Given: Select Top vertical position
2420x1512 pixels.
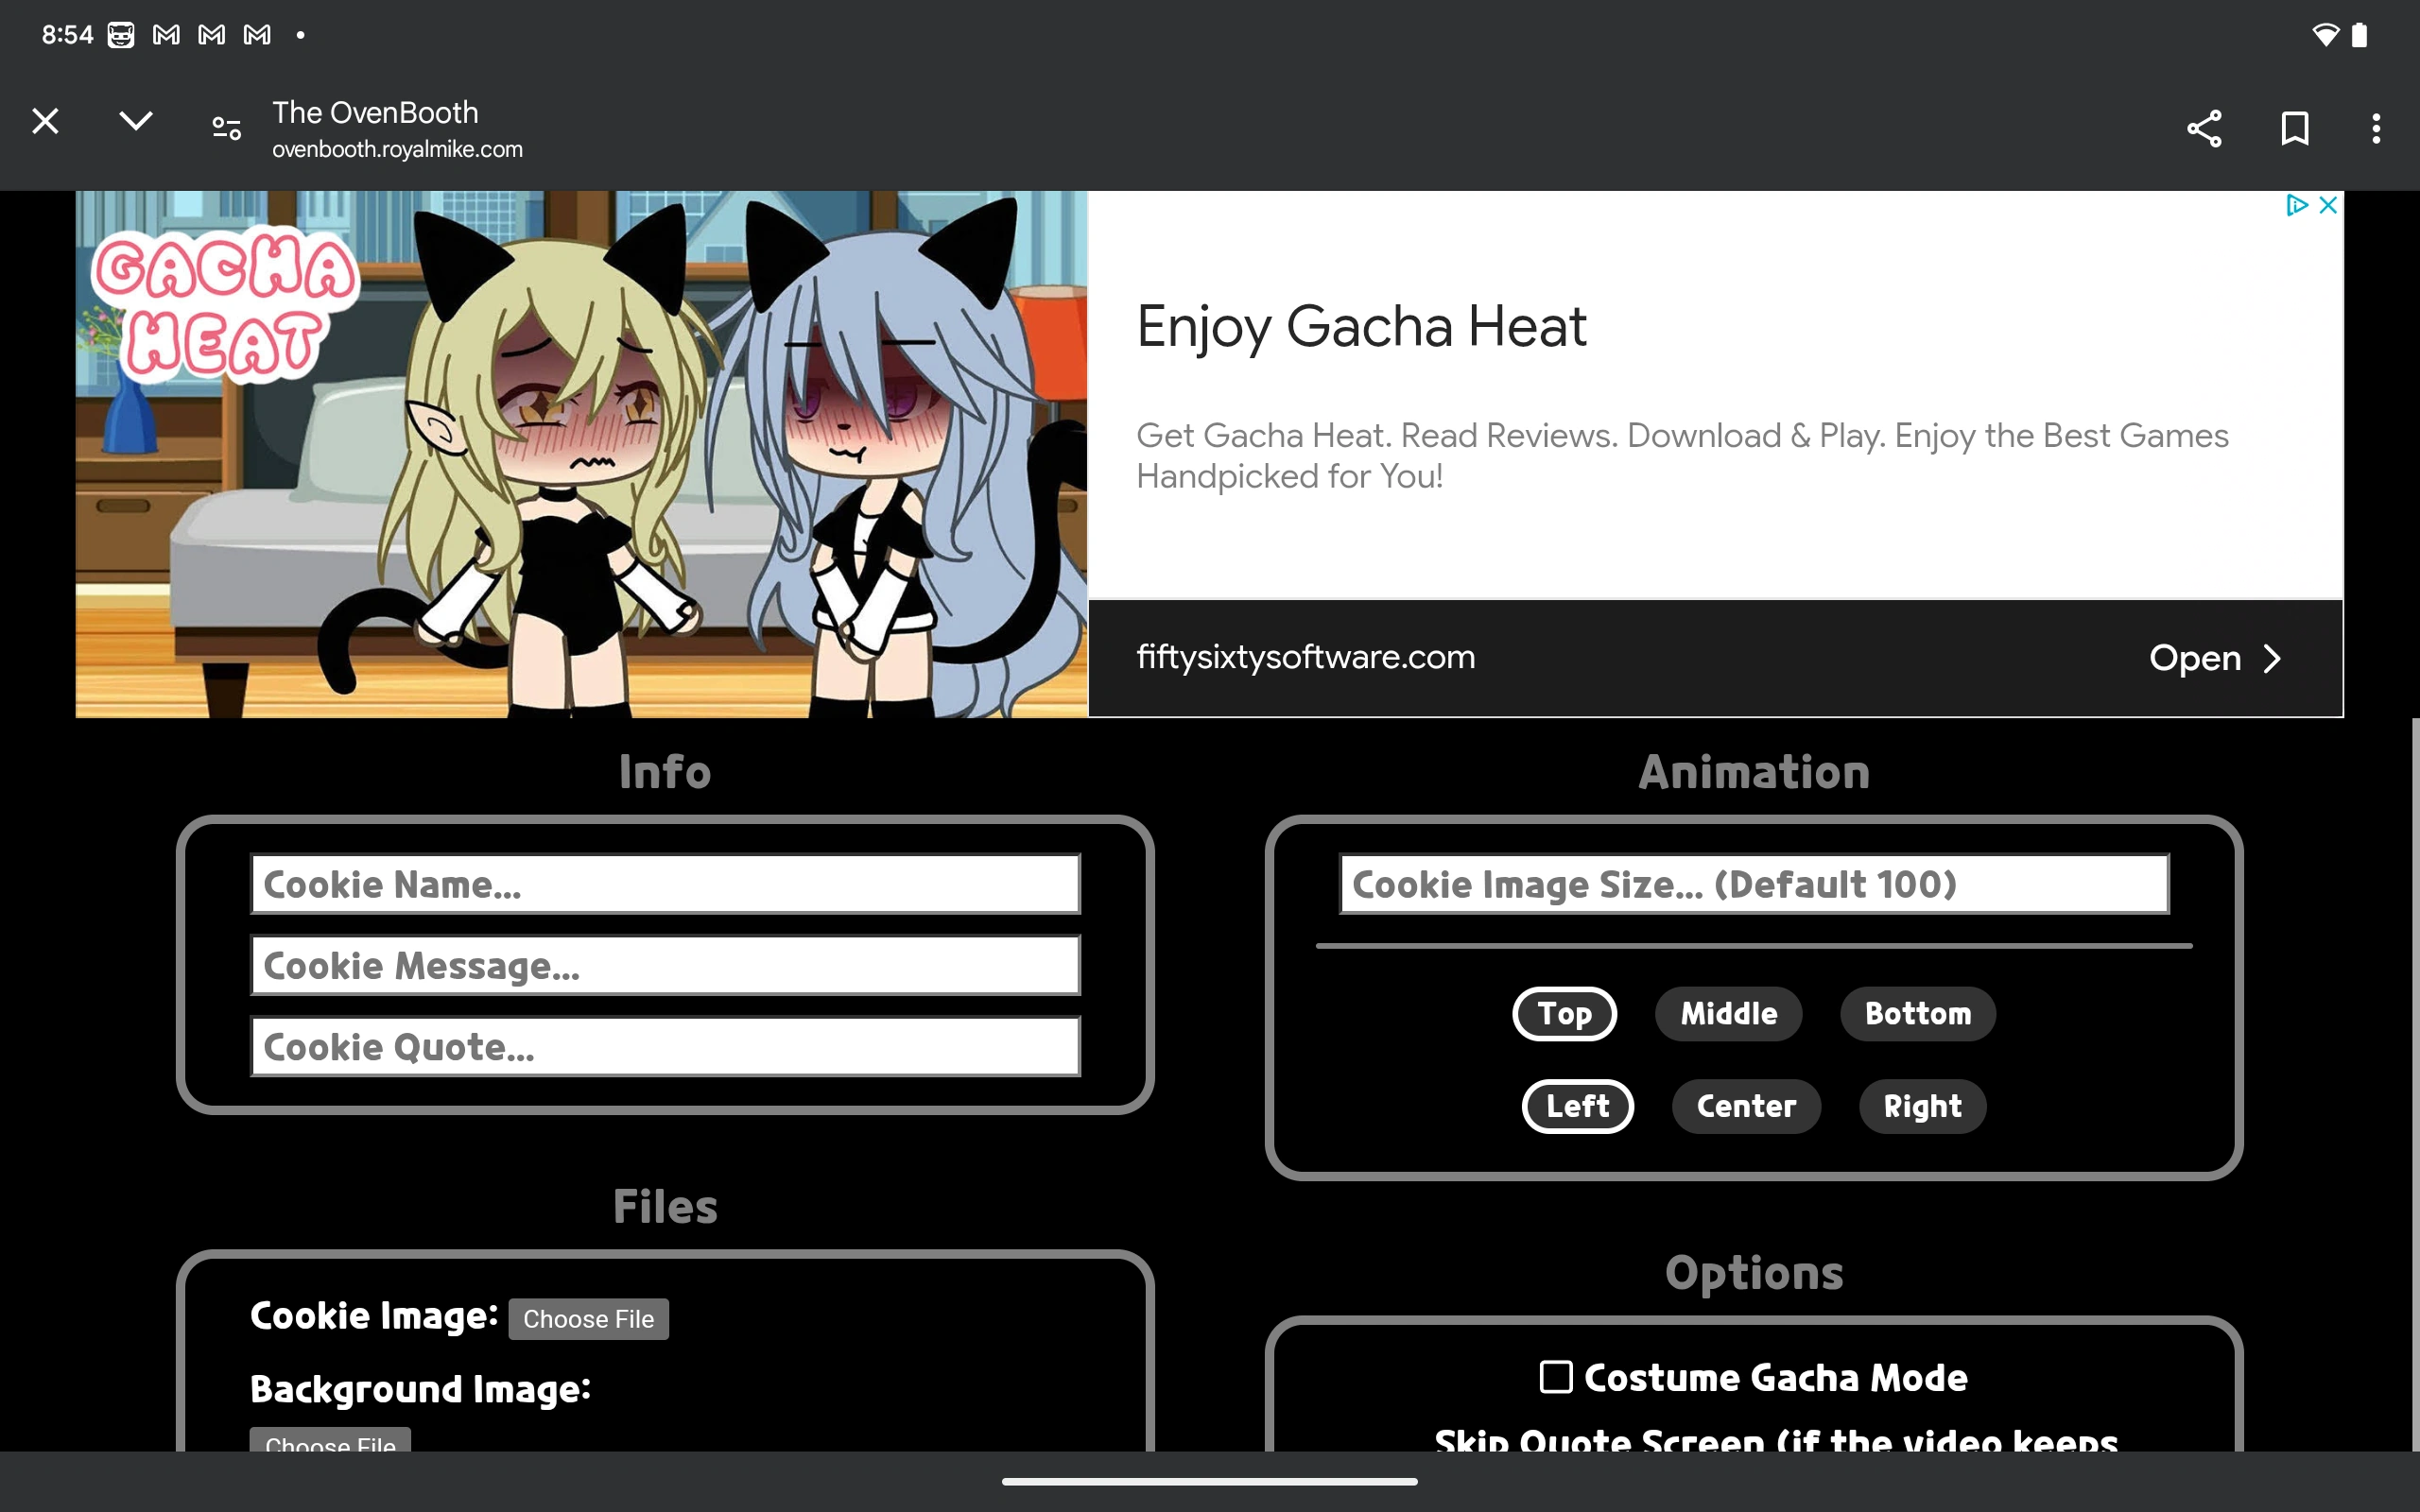Looking at the screenshot, I should 1564,1014.
